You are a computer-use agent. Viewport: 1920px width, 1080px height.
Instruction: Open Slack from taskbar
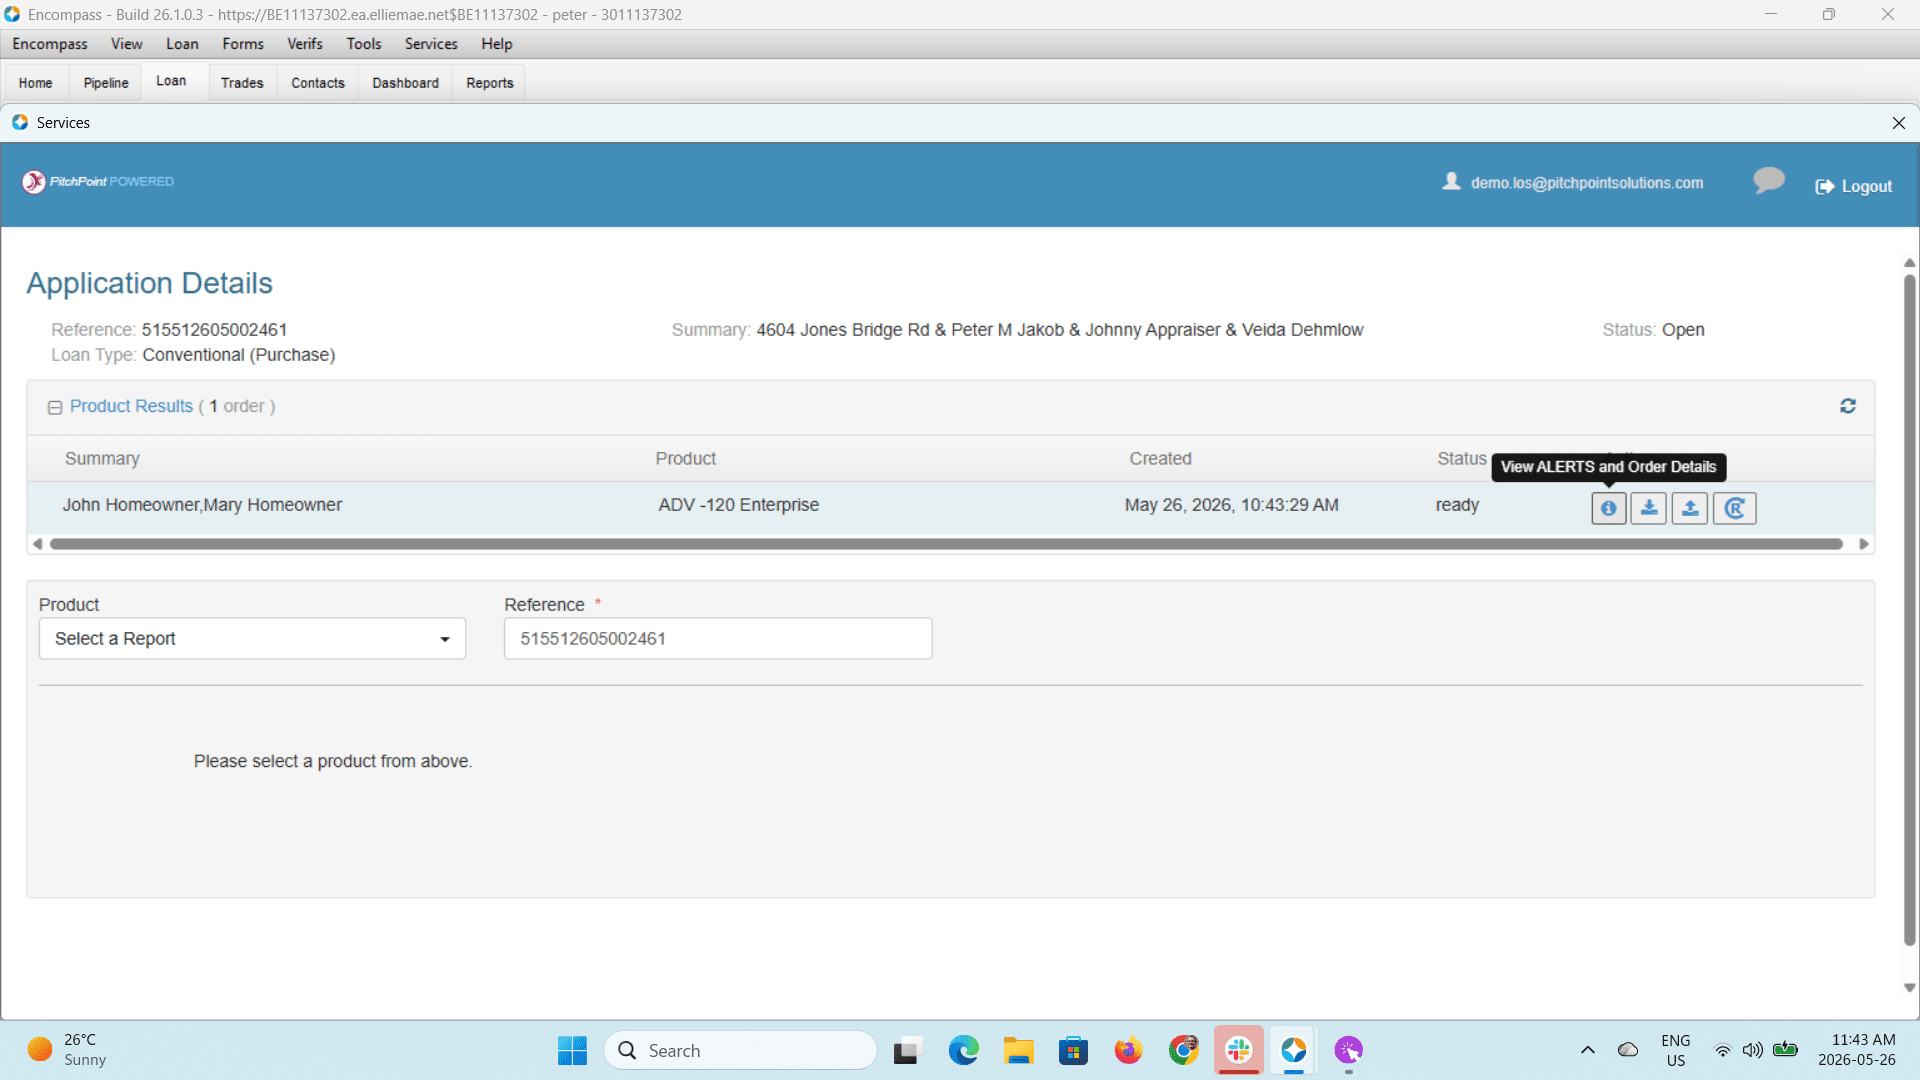(1239, 1050)
